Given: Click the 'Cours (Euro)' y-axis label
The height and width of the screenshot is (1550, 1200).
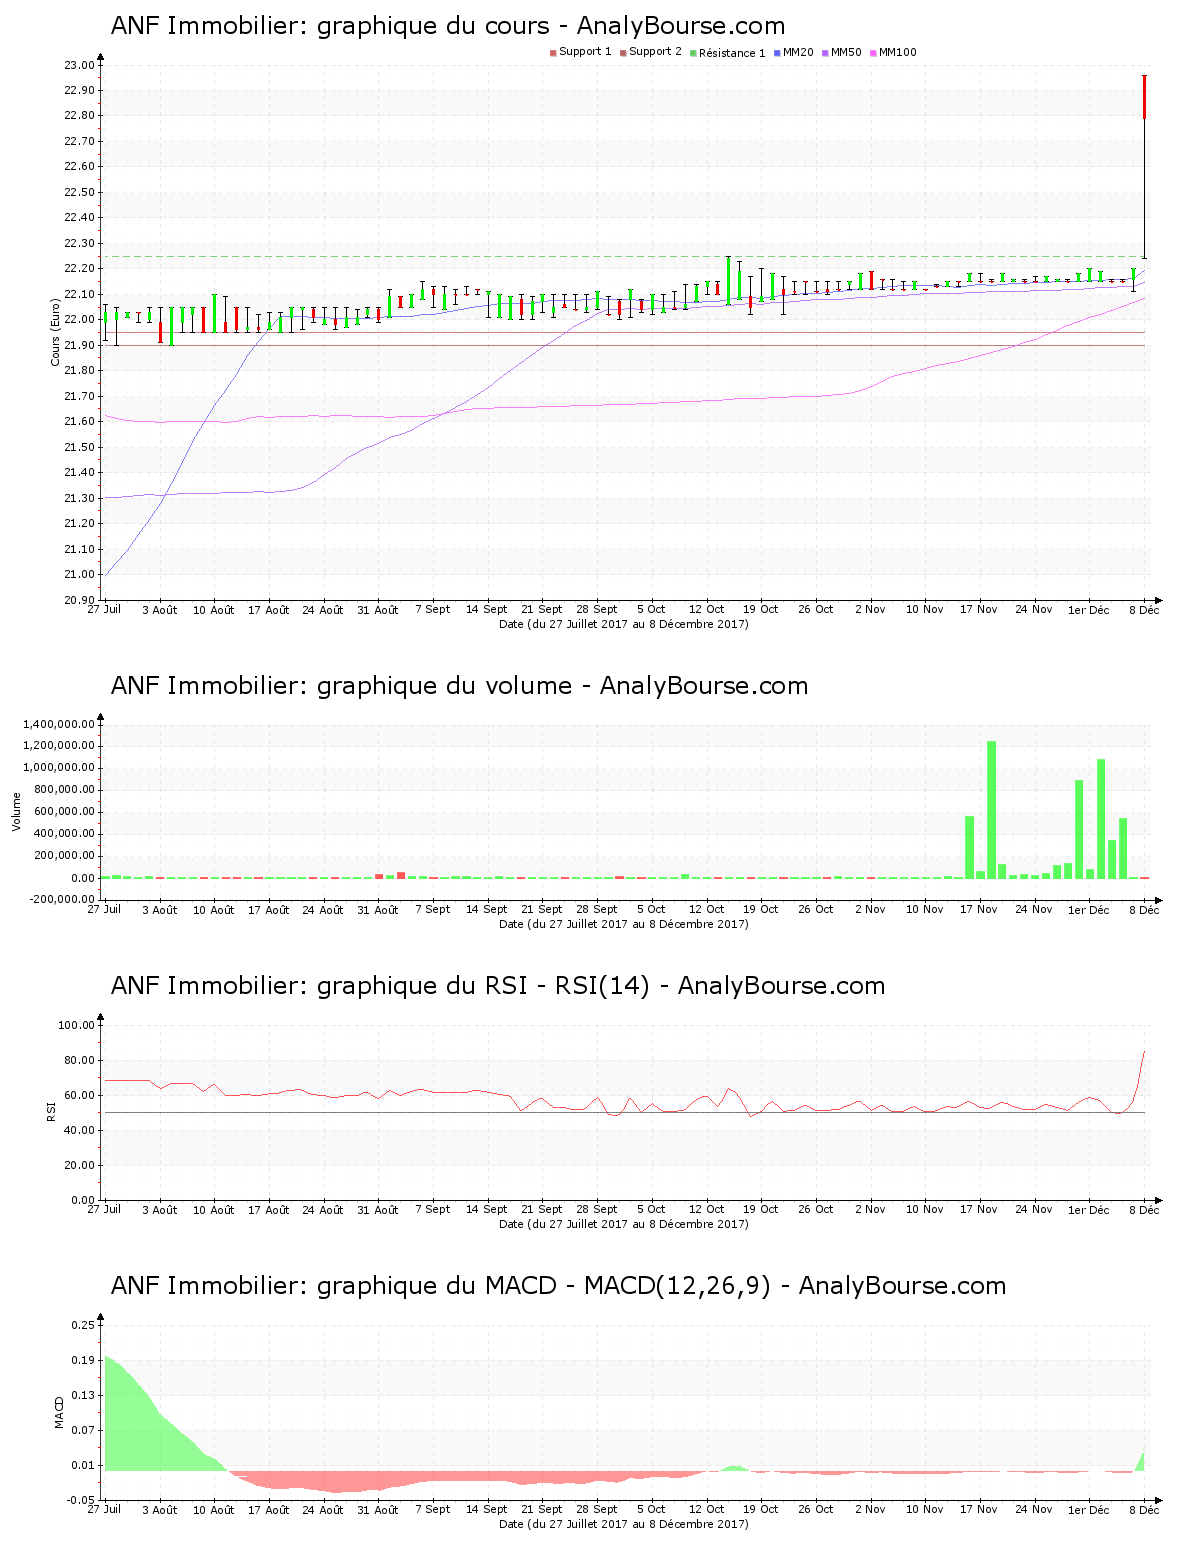Looking at the screenshot, I should click(x=56, y=333).
